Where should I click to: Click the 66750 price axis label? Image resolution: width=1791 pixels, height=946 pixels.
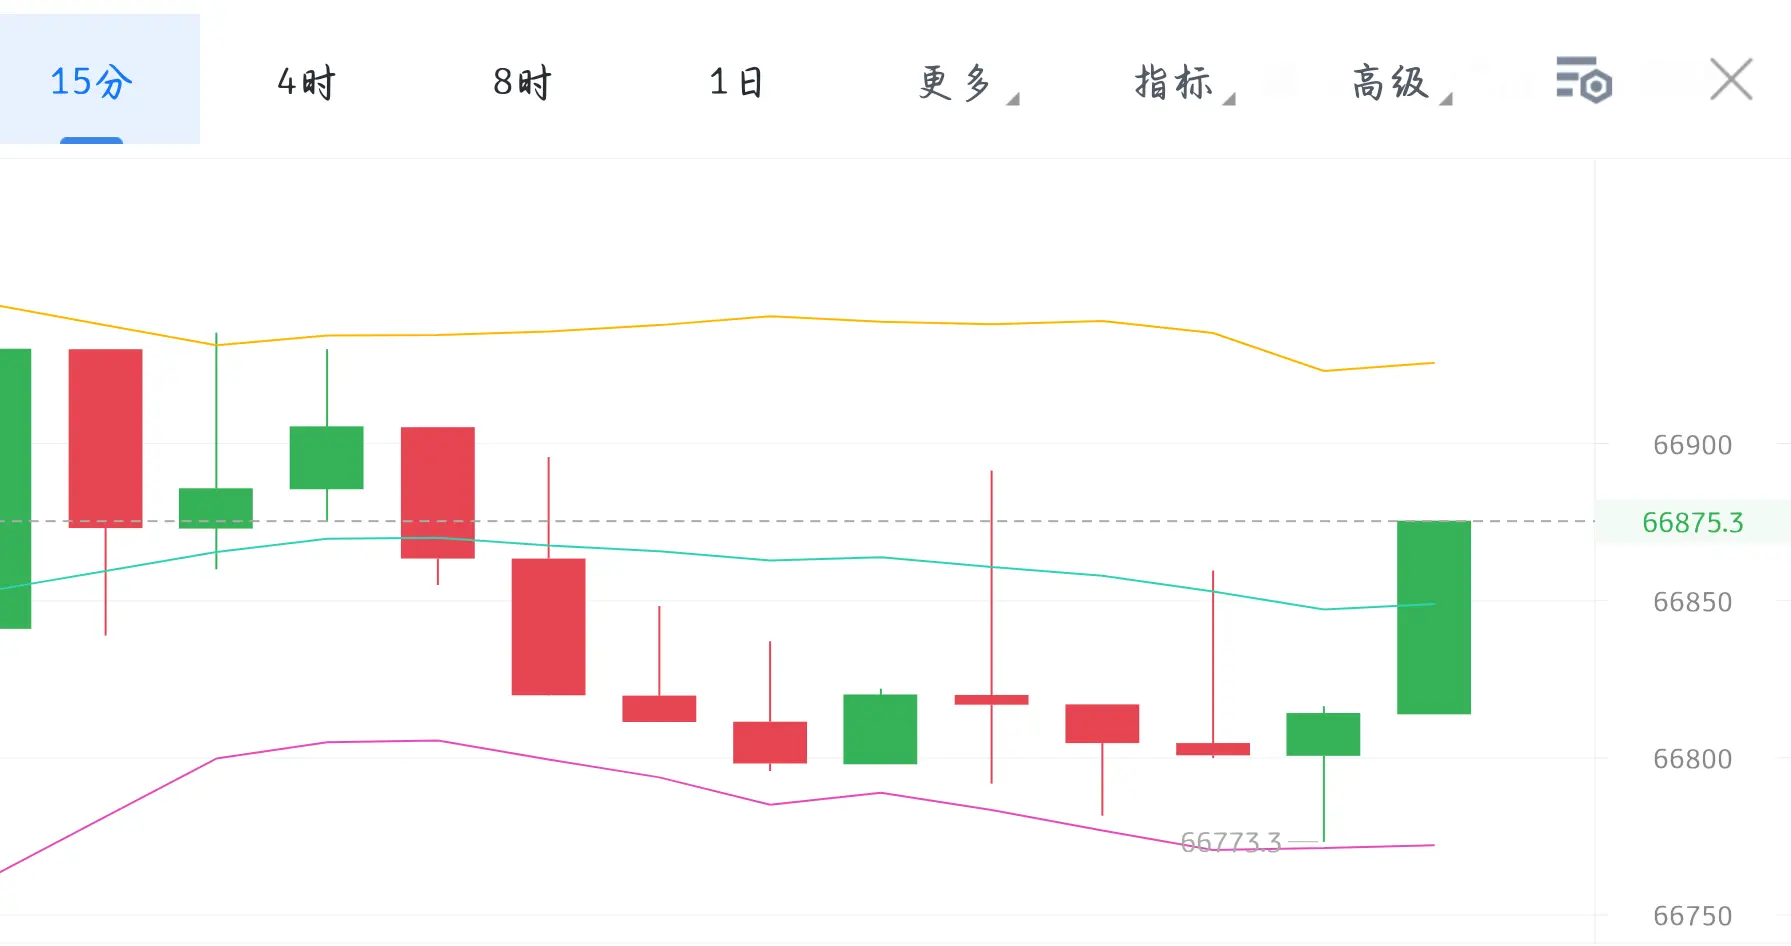point(1692,916)
